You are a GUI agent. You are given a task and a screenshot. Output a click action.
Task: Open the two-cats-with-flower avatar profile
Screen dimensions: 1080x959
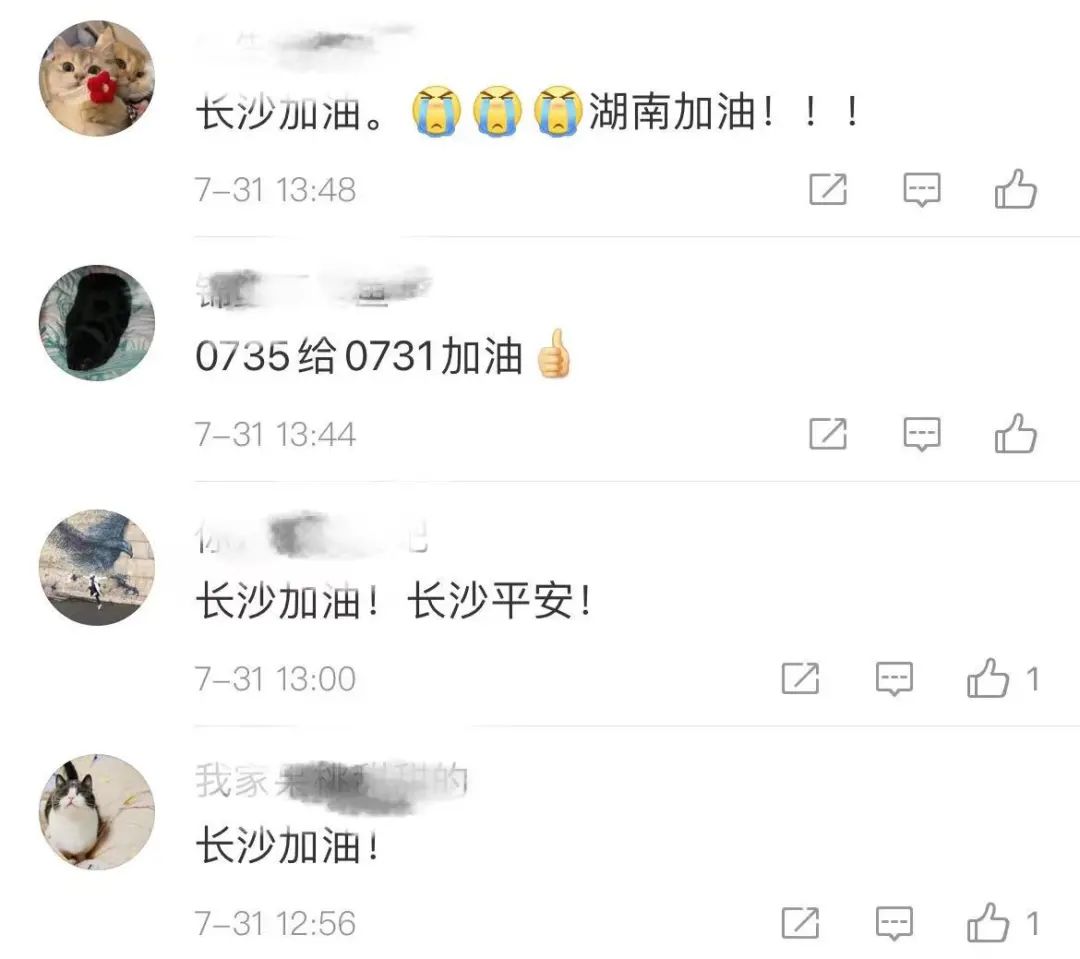coord(96,78)
